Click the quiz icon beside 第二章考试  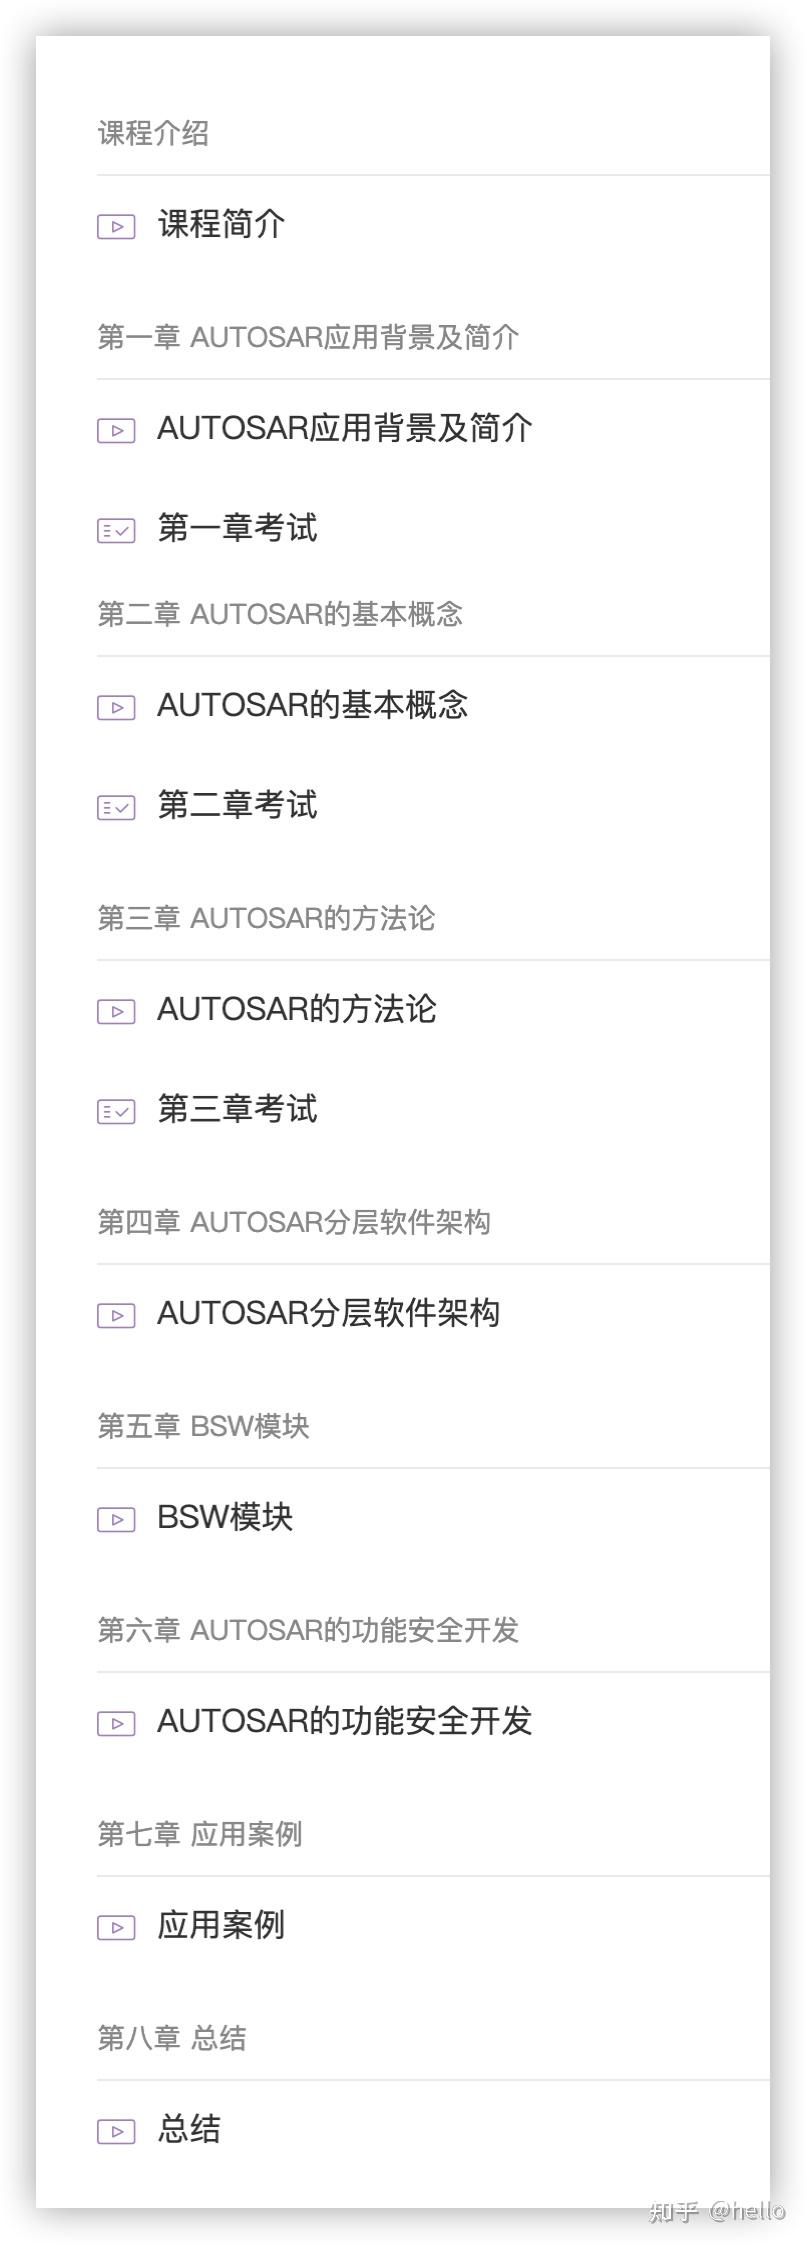[x=116, y=808]
